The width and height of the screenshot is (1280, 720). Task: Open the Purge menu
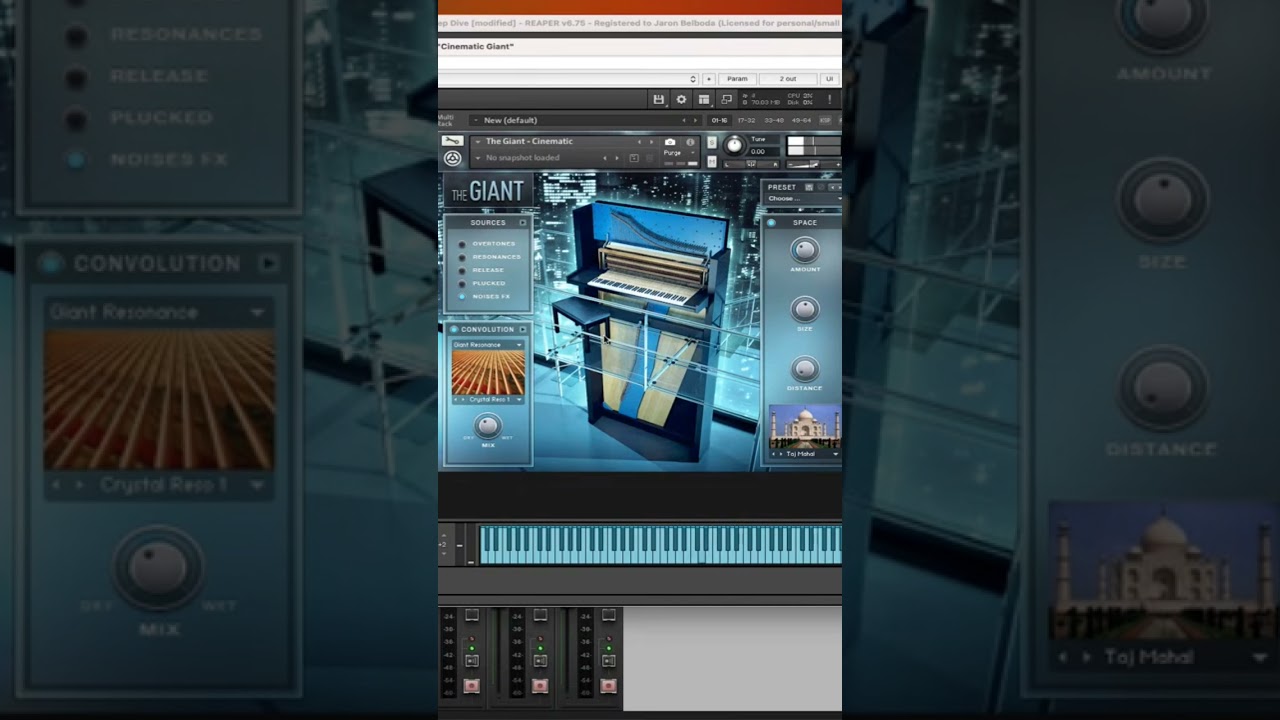(x=677, y=153)
